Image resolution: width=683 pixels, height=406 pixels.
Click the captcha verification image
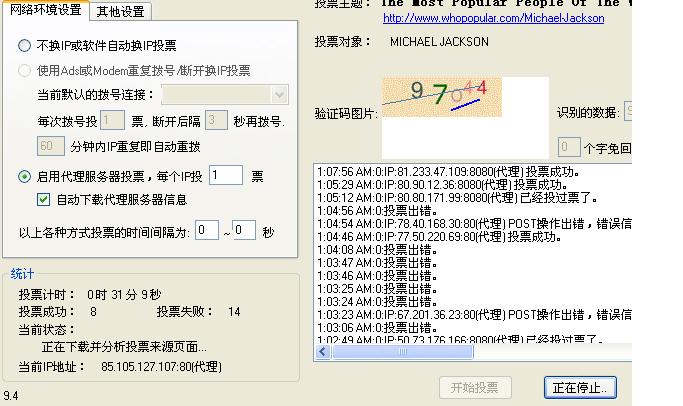coord(440,97)
